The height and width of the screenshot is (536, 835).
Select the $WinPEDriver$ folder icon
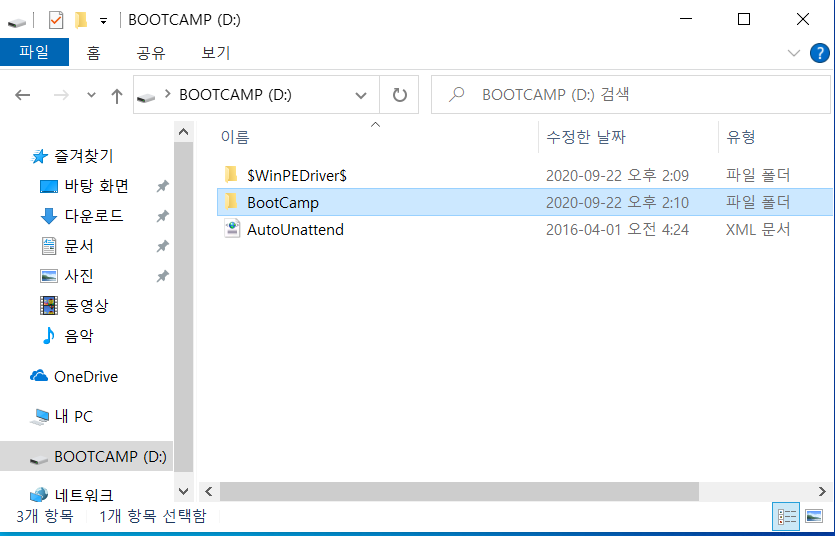(231, 175)
